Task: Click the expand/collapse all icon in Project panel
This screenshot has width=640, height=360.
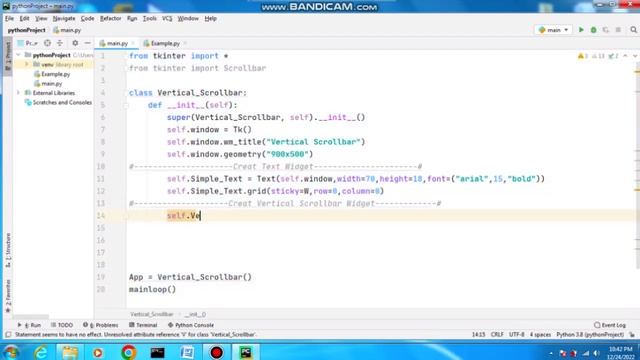Action: (x=60, y=43)
